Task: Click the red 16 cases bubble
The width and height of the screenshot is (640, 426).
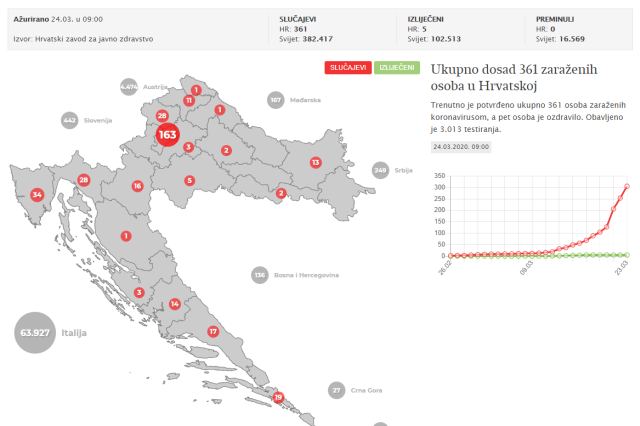Action: (137, 186)
